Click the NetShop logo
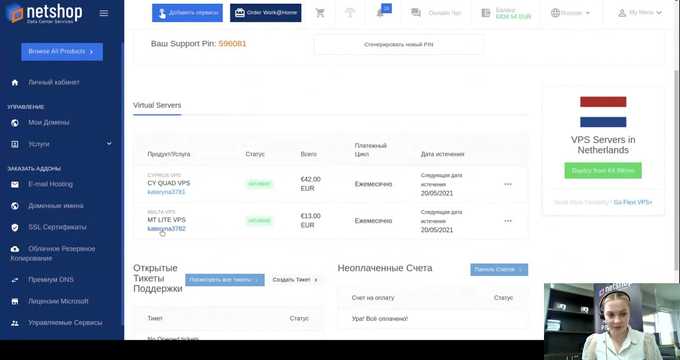The width and height of the screenshot is (680, 360). point(44,13)
